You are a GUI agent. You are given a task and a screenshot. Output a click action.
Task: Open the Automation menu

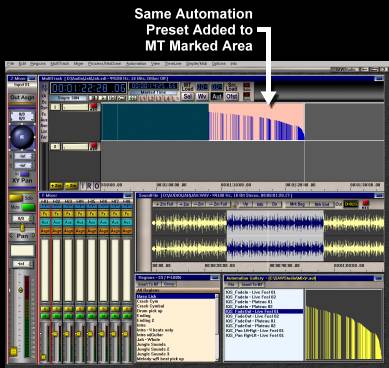136,64
